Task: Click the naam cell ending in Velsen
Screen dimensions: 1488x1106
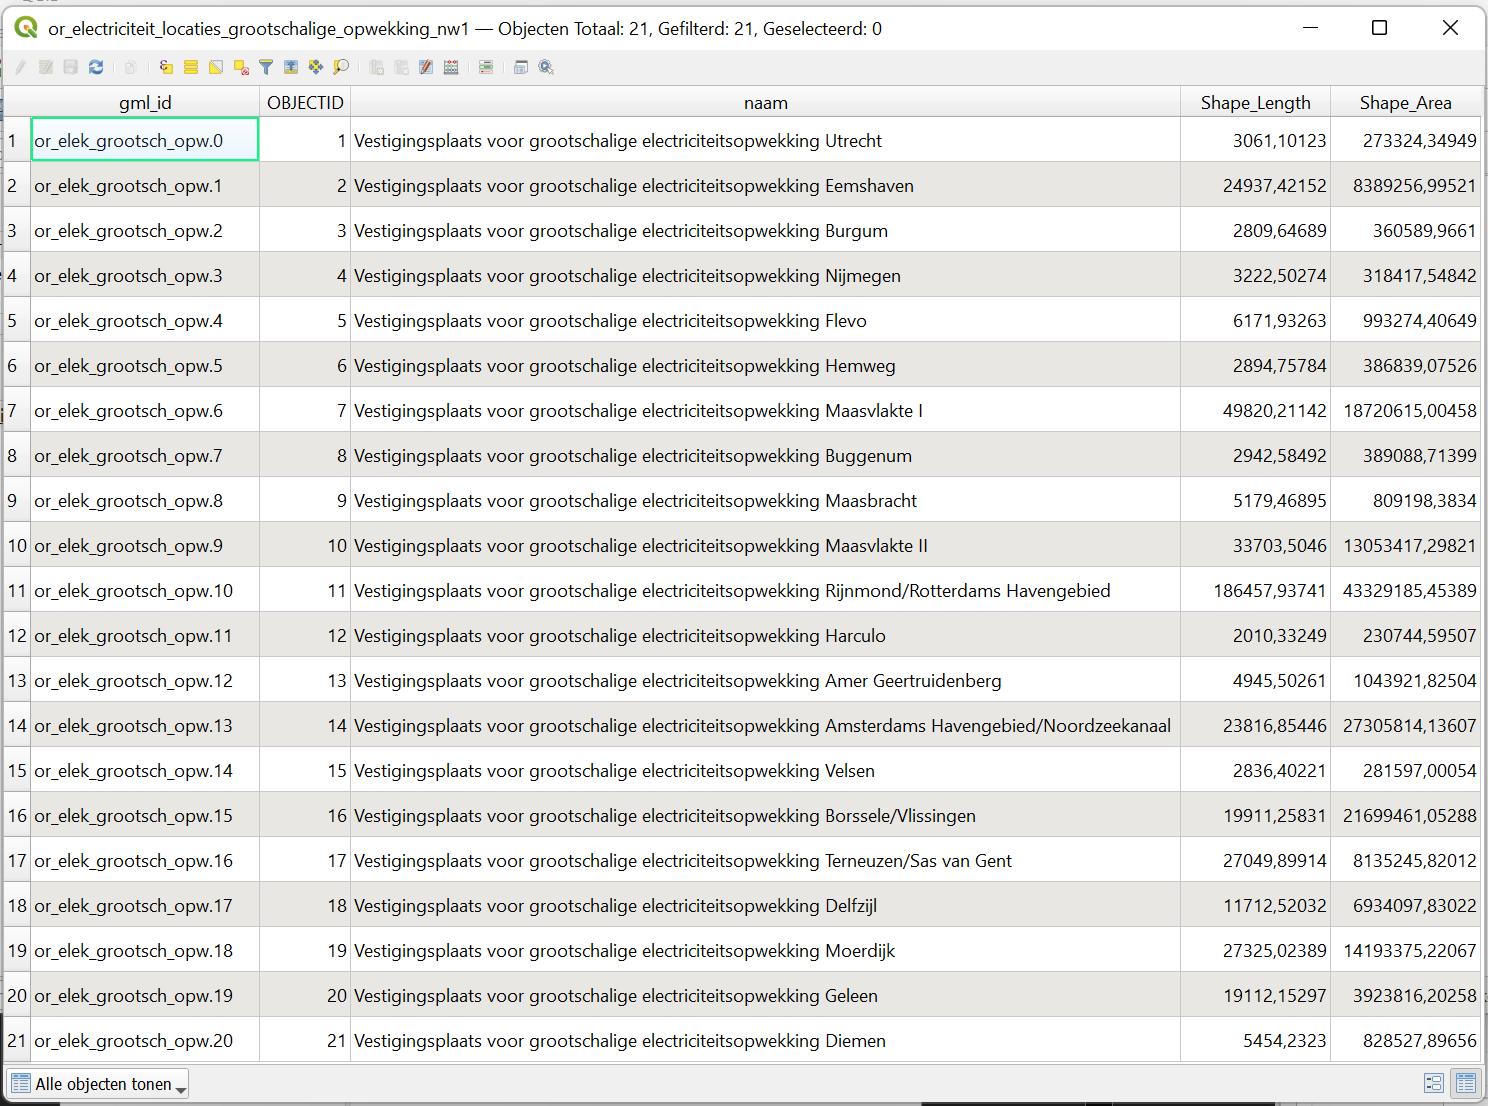Action: coord(765,770)
